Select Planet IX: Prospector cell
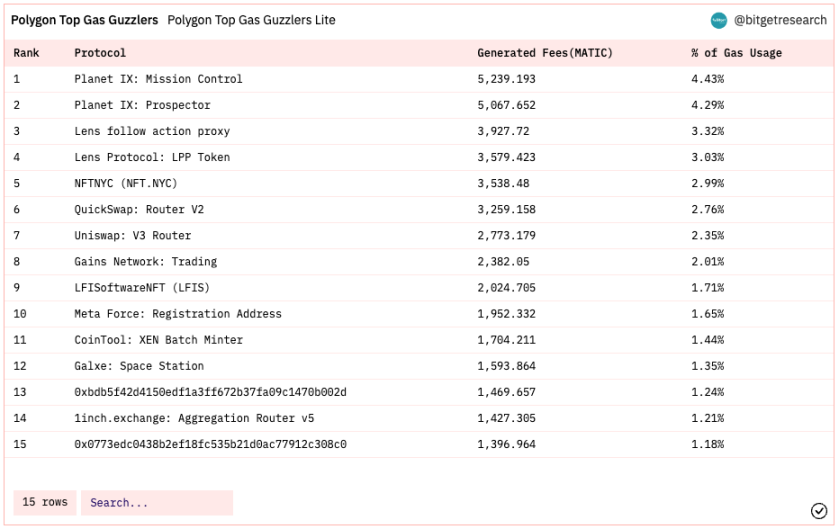 click(x=142, y=105)
